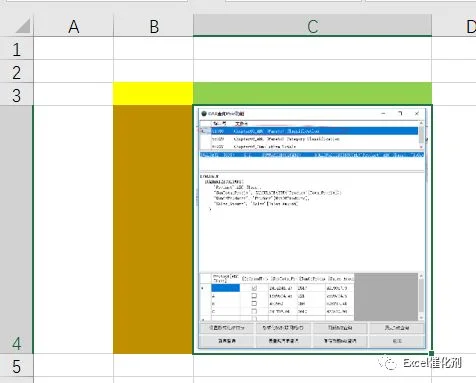Click the dark gold cell B4
Screen dimensions: 476x383
153,229
